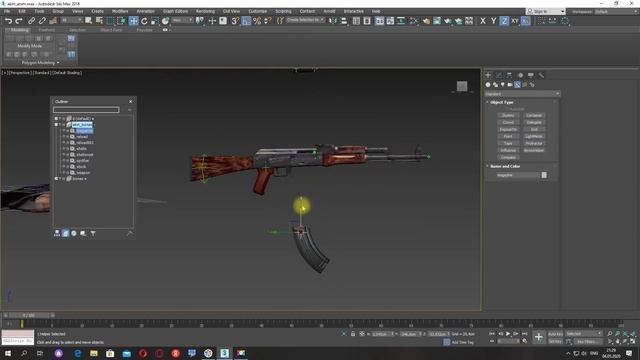Open the Modify tab in command panel
This screenshot has height=360, width=640.
[x=499, y=75]
